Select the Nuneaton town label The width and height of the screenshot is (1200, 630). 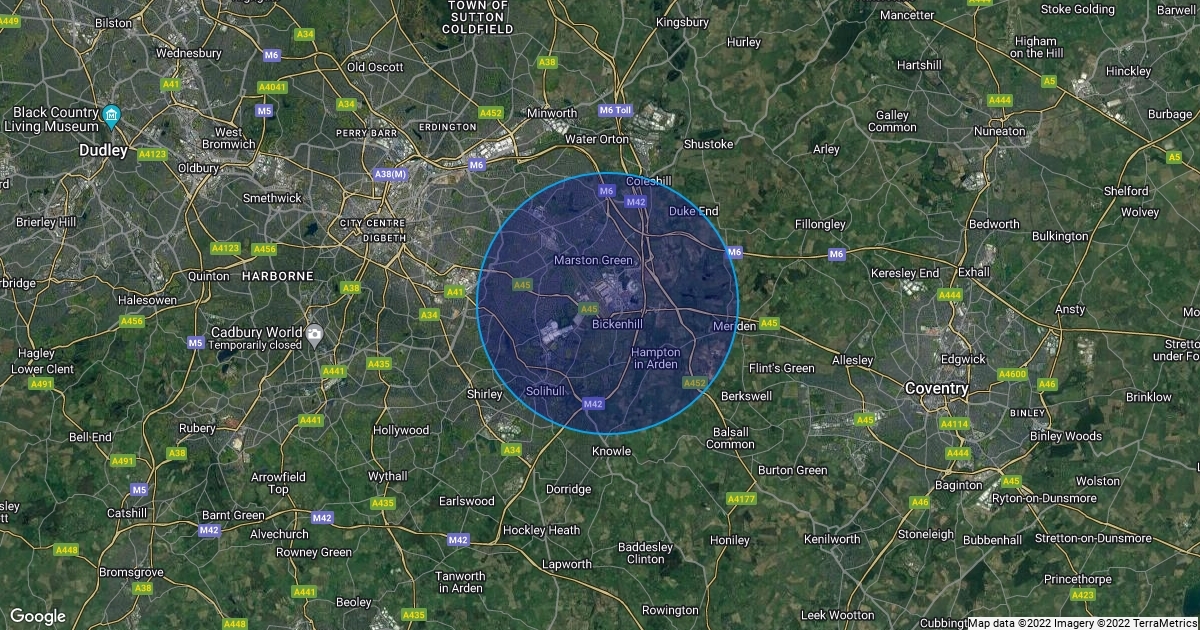[998, 131]
